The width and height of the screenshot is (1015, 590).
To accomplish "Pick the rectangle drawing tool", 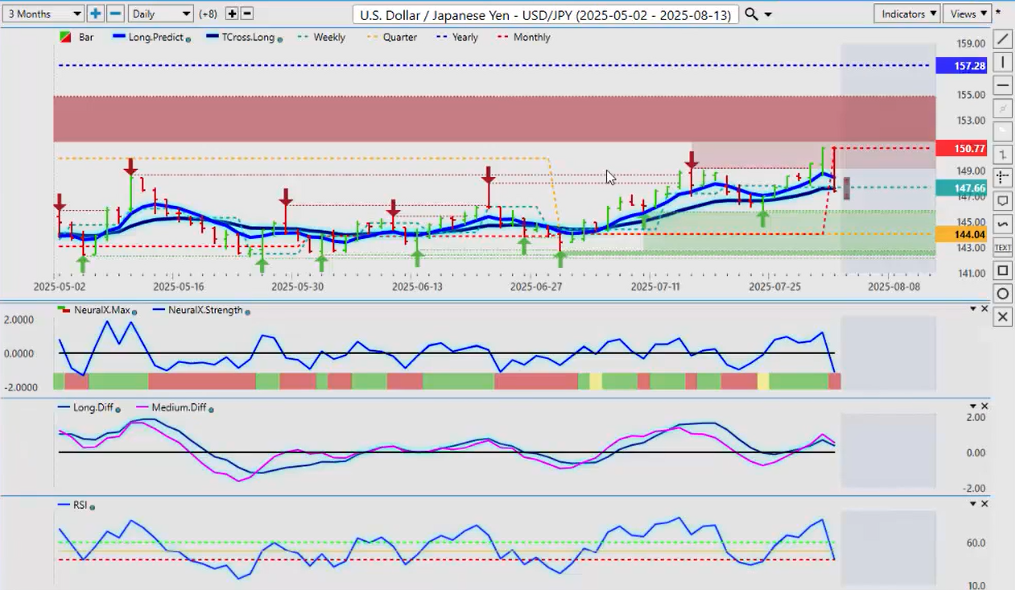I will click(1003, 270).
